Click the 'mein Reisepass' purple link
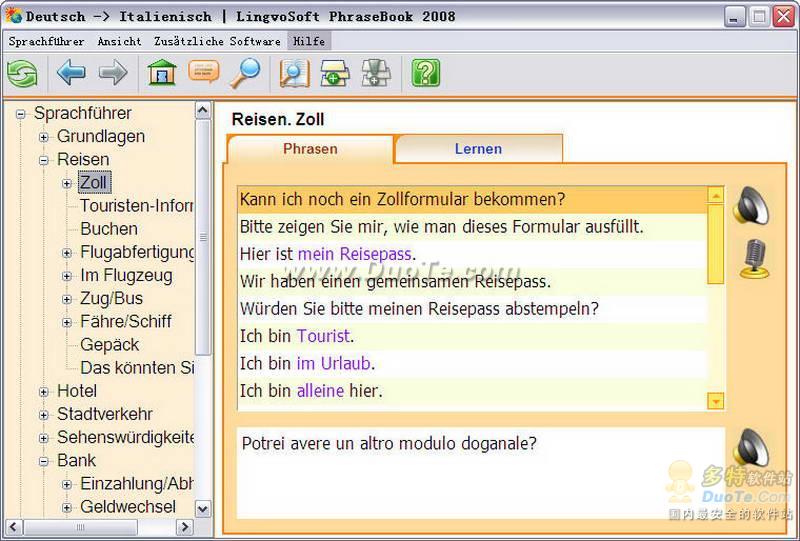 (355, 254)
